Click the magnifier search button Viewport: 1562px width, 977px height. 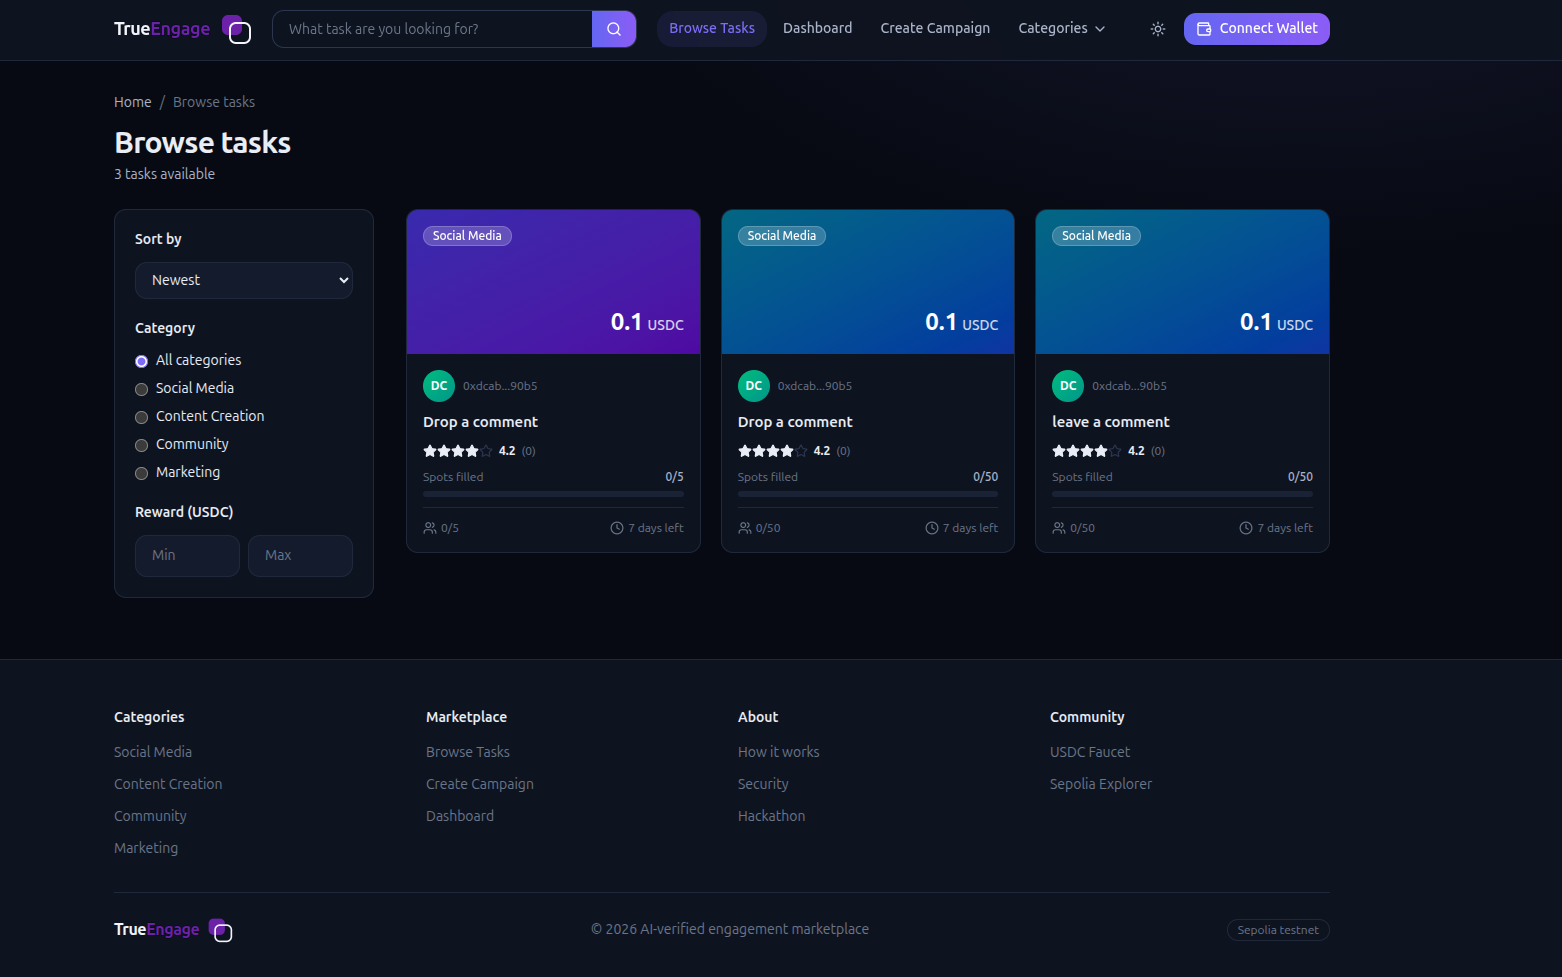614,29
